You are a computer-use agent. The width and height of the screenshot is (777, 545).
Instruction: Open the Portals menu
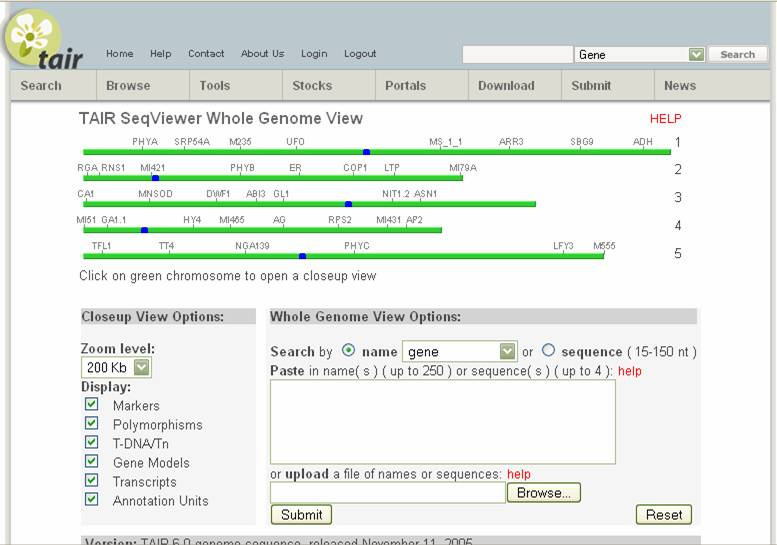(405, 86)
